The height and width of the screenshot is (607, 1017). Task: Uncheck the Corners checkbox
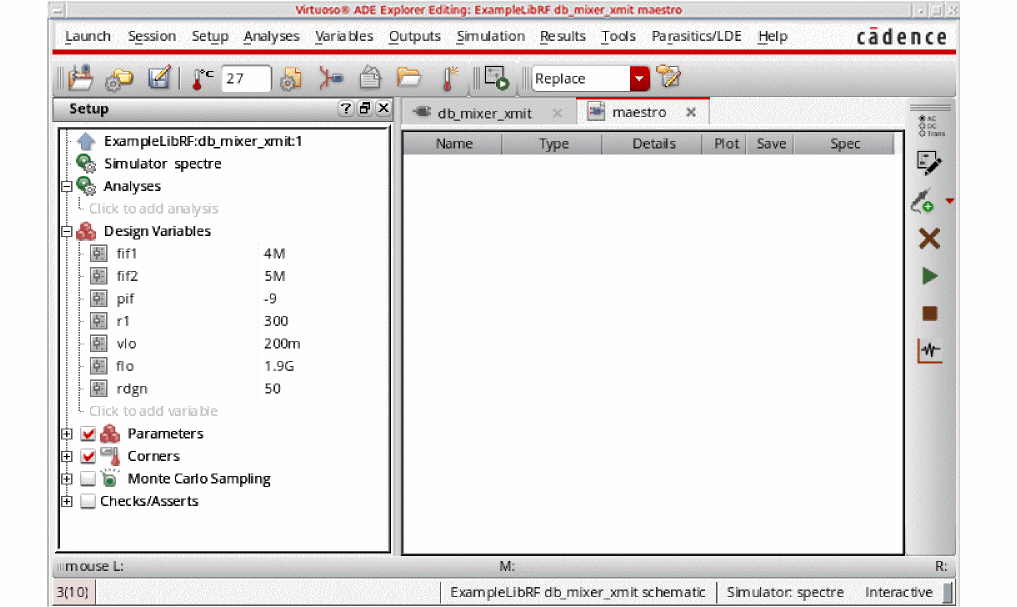point(88,456)
